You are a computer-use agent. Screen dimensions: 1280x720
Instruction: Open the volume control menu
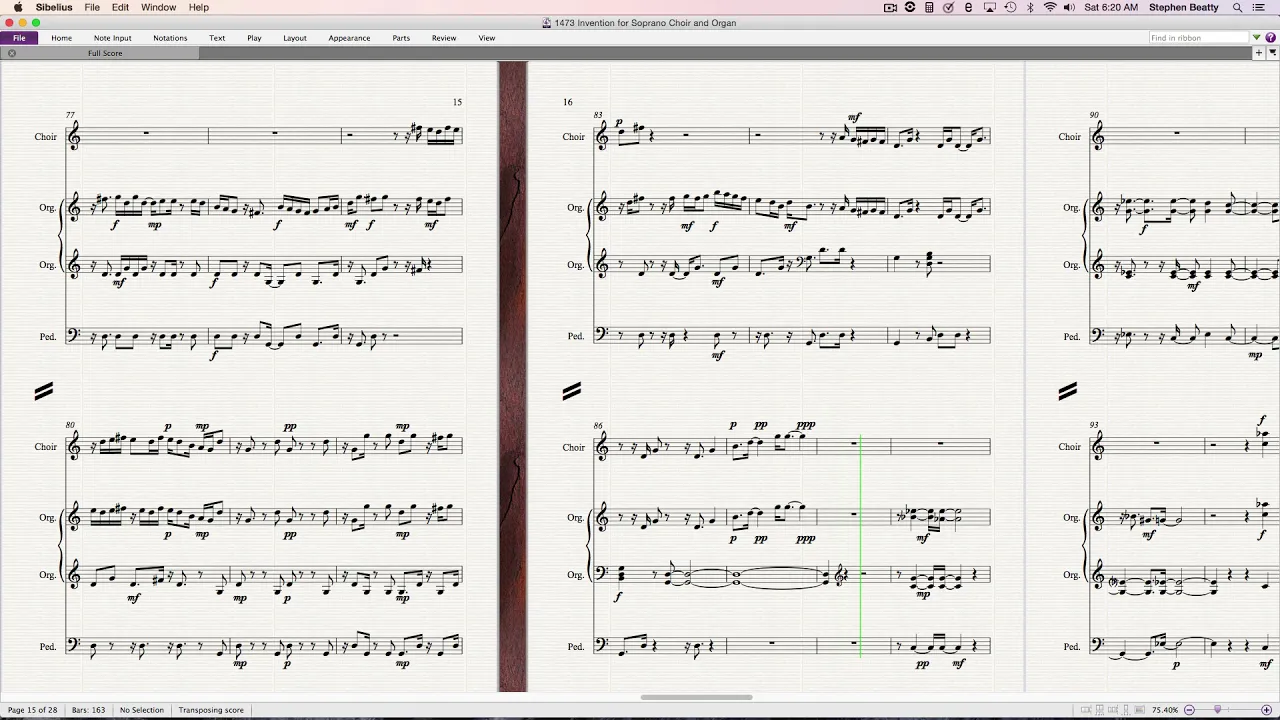[1069, 7]
